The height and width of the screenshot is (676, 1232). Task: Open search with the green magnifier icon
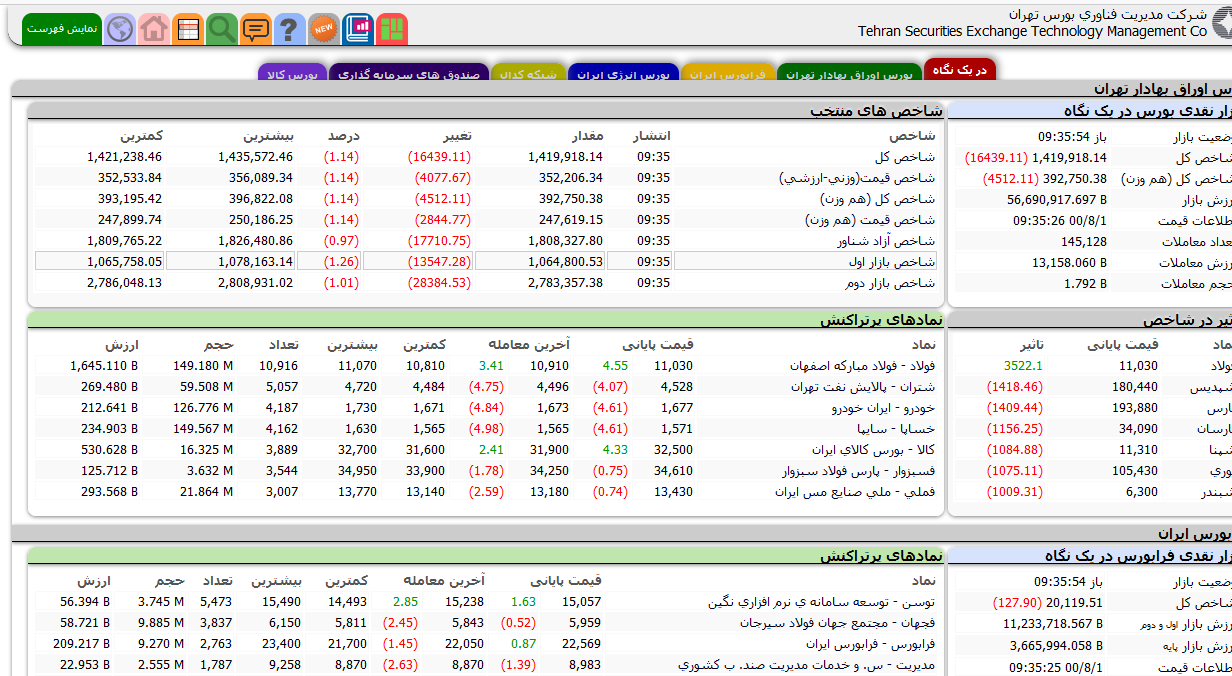(x=222, y=29)
